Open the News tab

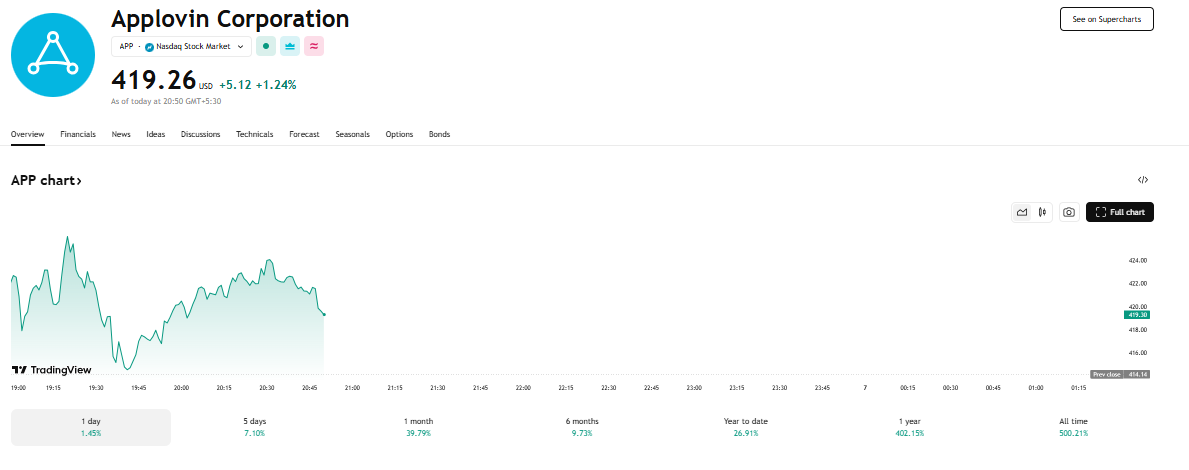(121, 134)
